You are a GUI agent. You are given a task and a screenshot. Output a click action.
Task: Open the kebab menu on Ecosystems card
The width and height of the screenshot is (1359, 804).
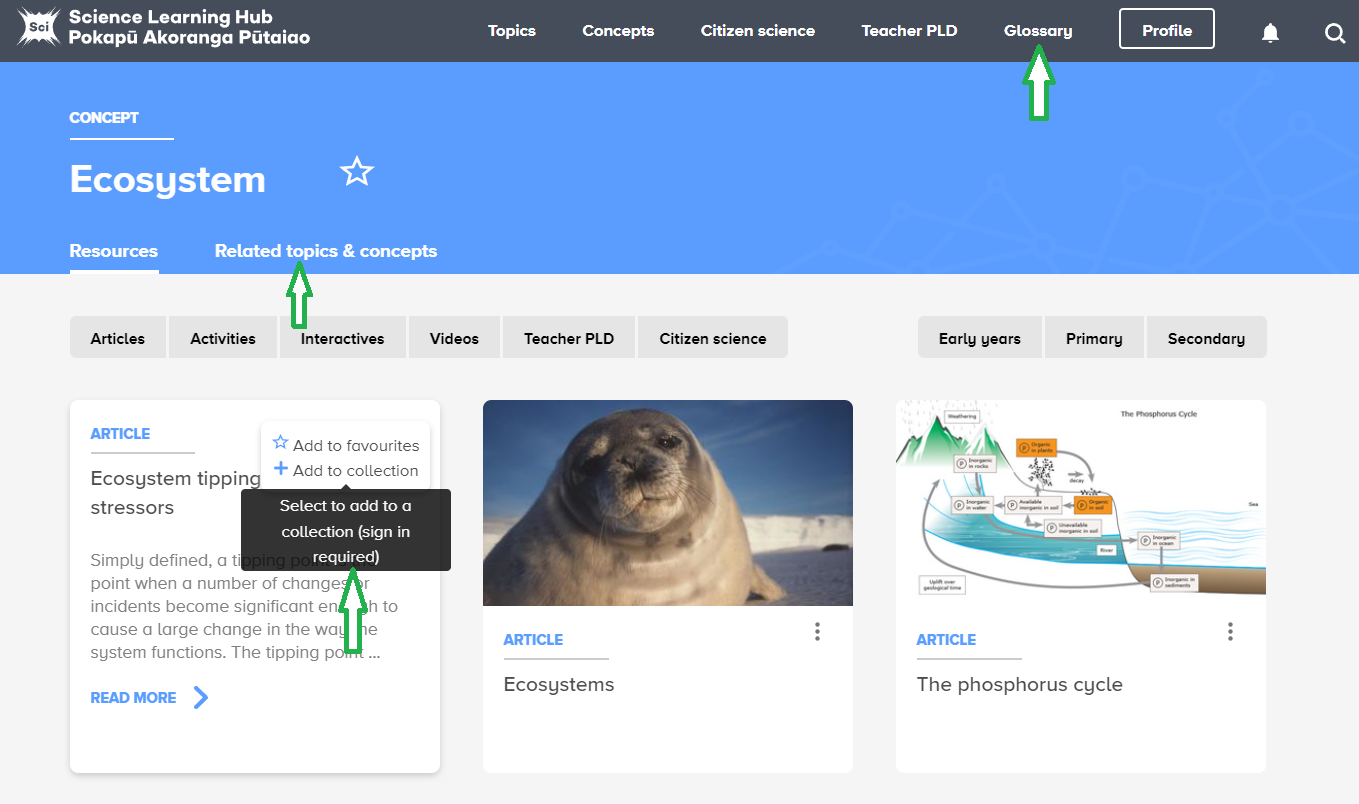click(x=817, y=631)
